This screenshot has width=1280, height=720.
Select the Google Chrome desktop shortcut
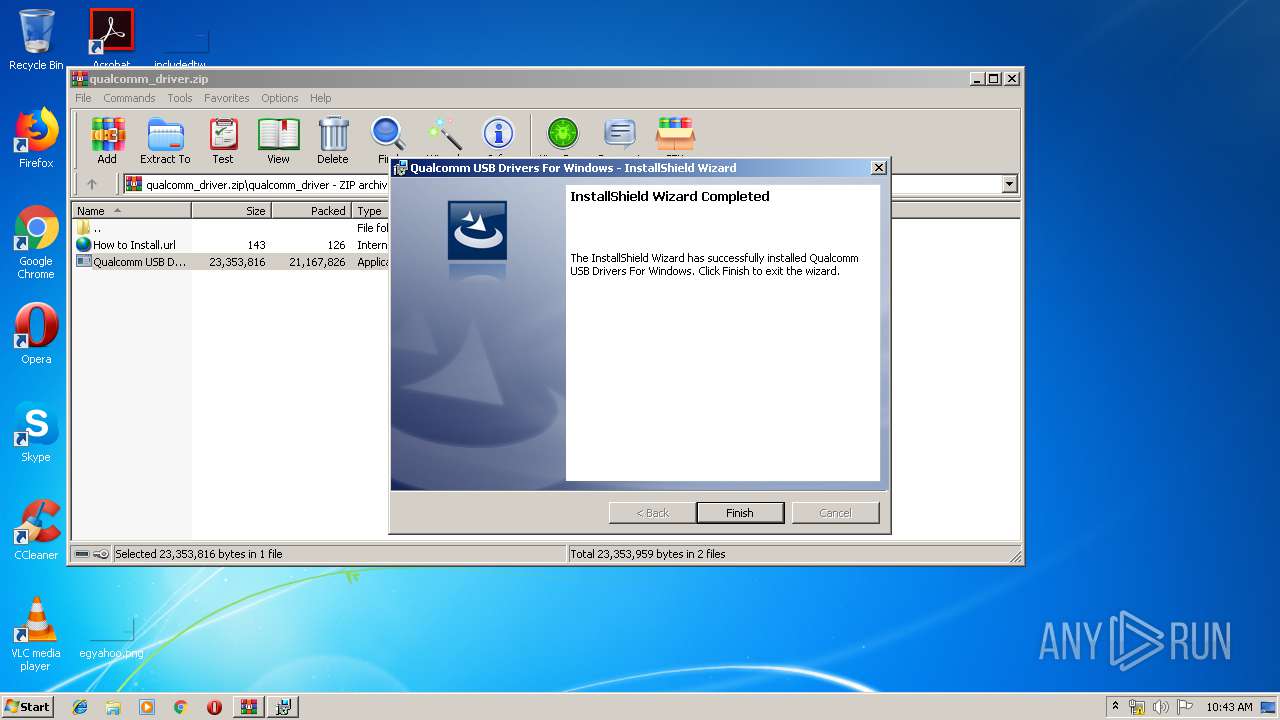(x=36, y=243)
